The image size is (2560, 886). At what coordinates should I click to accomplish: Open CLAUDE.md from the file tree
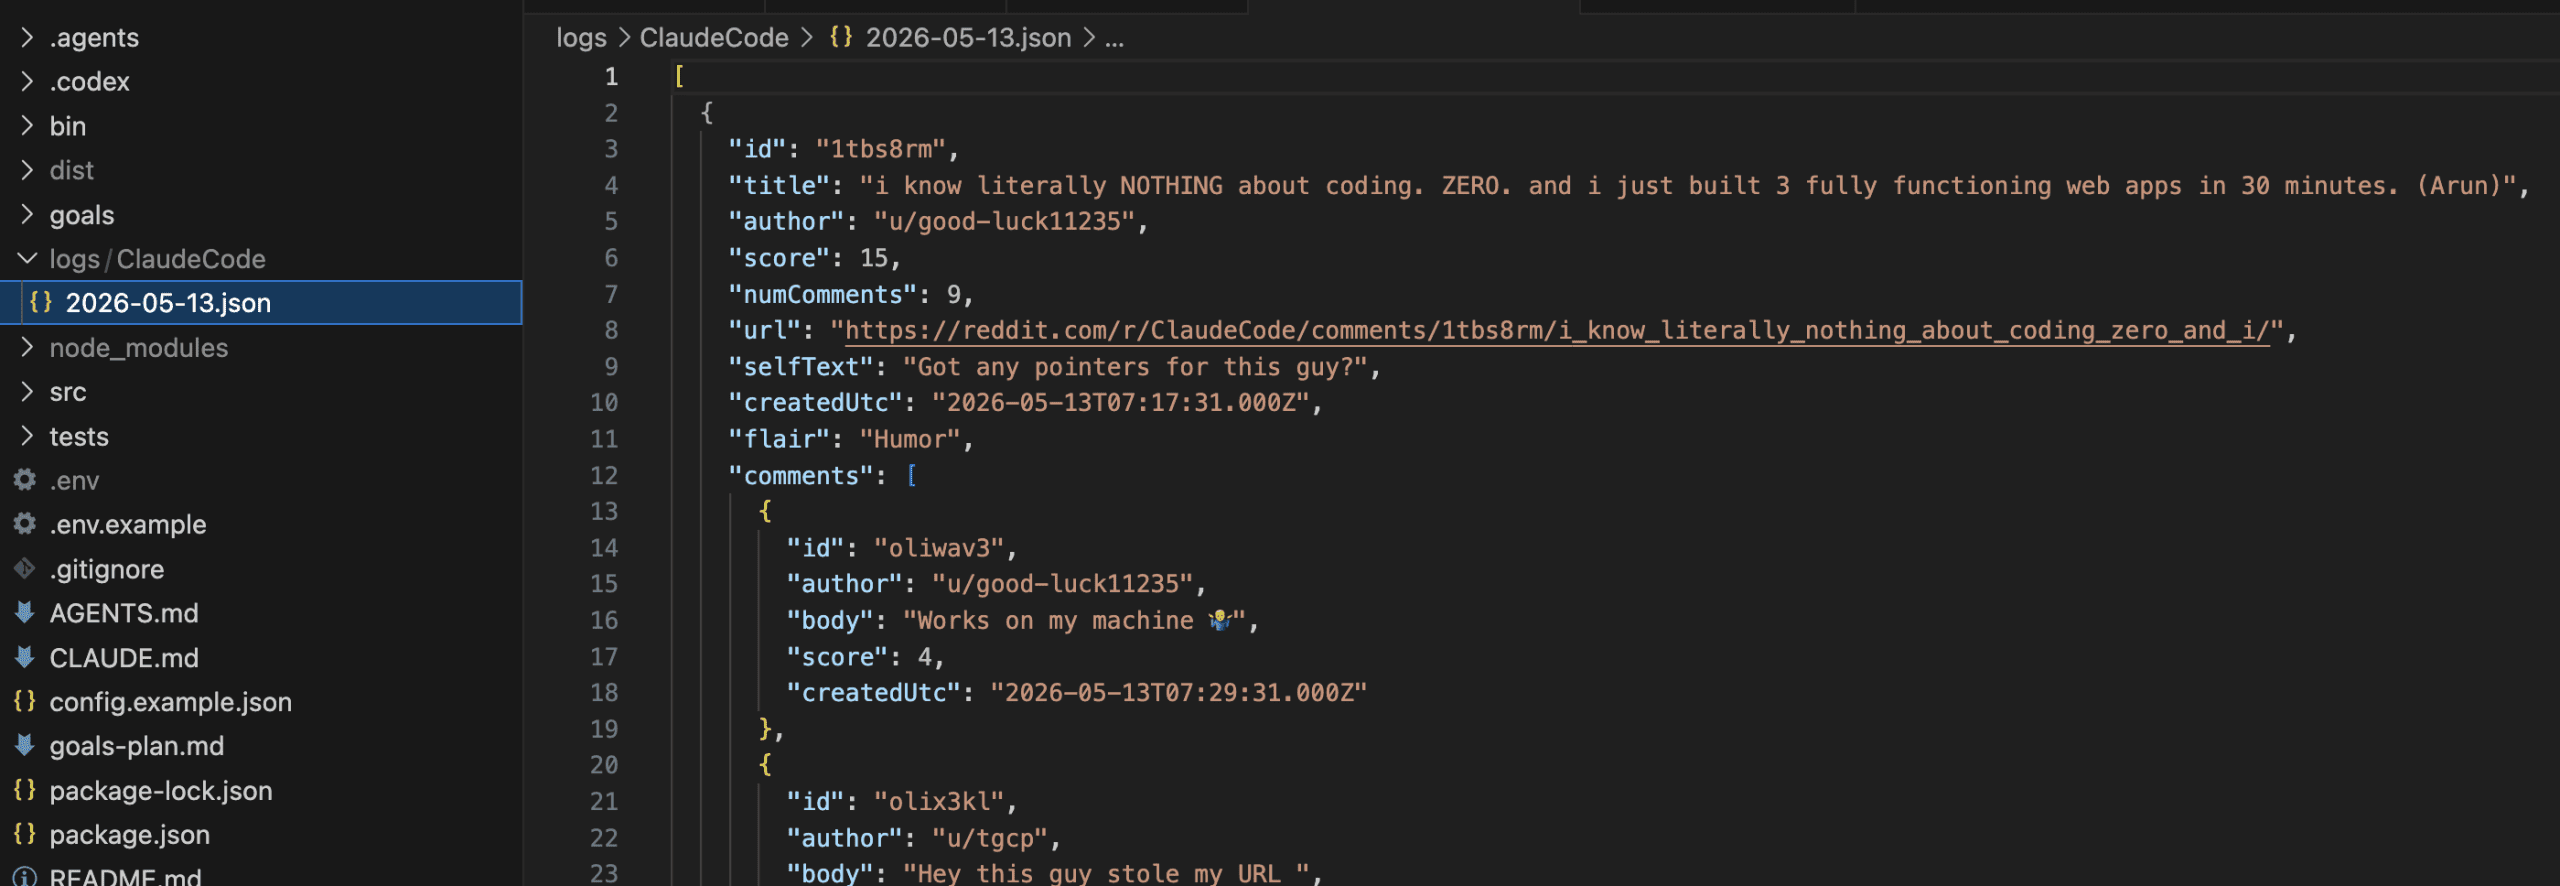click(124, 658)
